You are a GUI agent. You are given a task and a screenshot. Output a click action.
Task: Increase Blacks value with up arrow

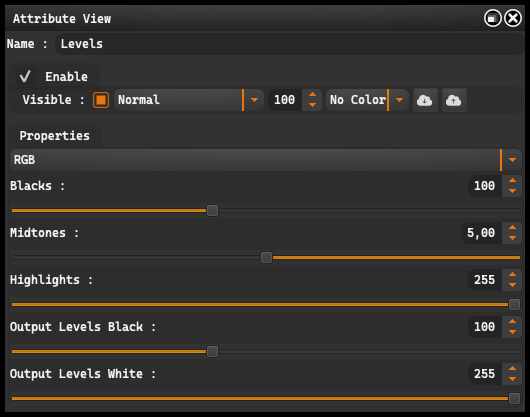(512, 181)
